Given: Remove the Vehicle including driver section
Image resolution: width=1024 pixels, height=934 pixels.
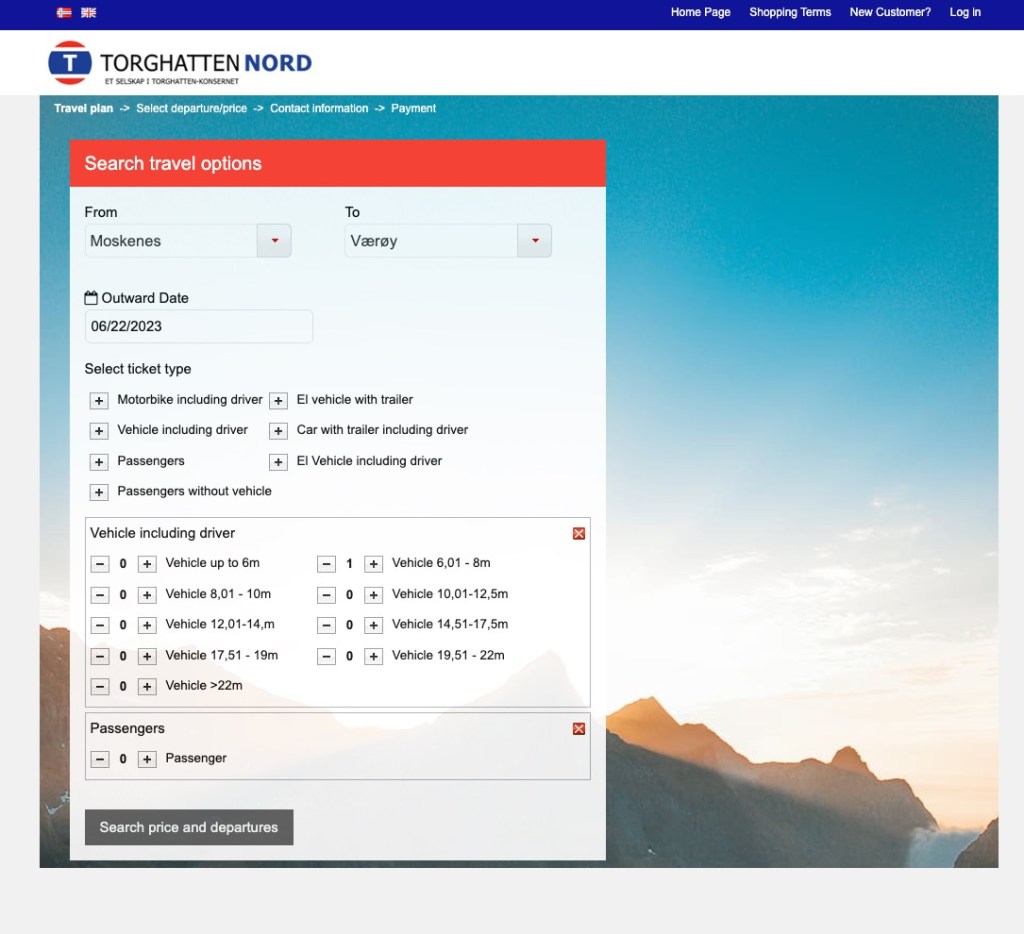Looking at the screenshot, I should (x=578, y=534).
